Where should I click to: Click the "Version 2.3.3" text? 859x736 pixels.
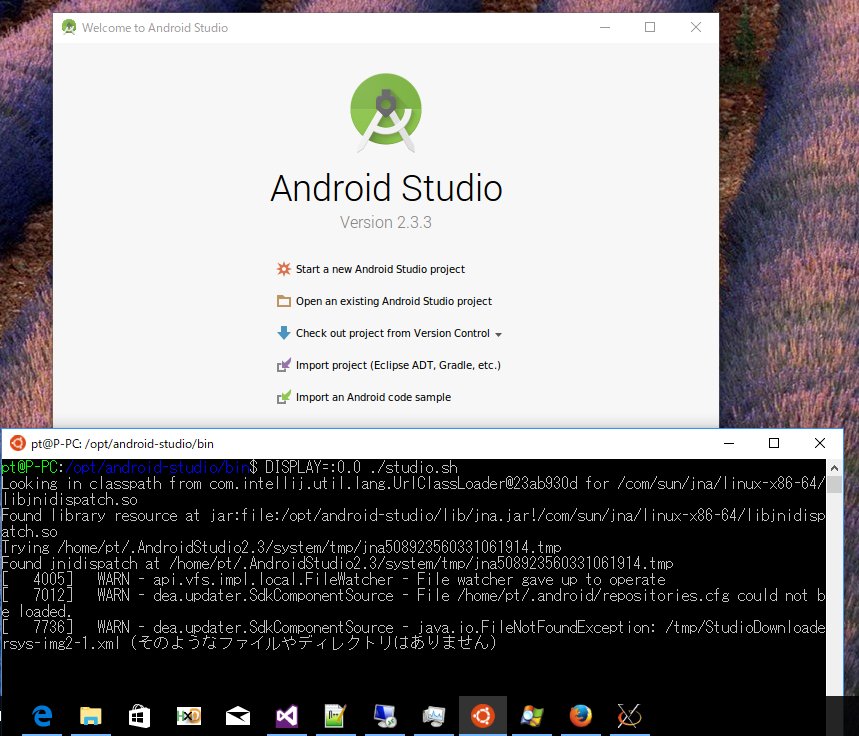coord(386,222)
